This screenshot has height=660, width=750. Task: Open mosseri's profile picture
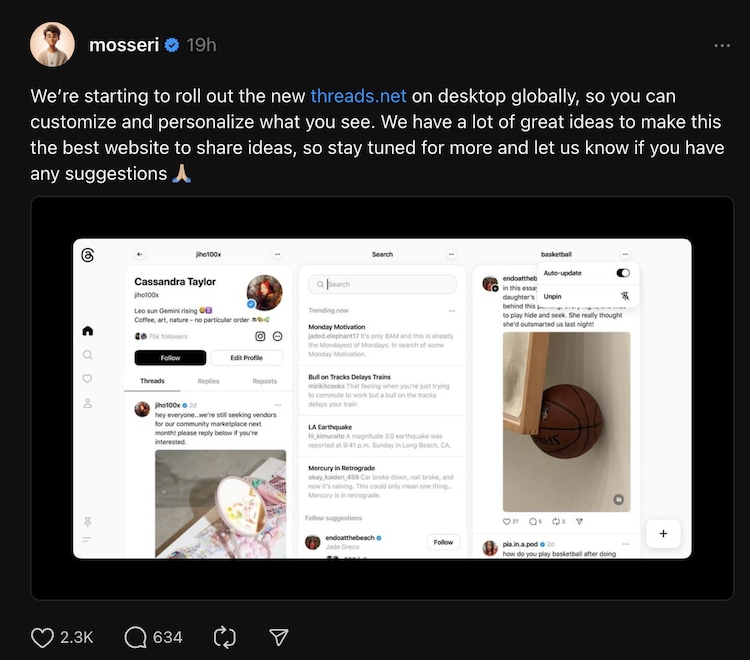[52, 45]
